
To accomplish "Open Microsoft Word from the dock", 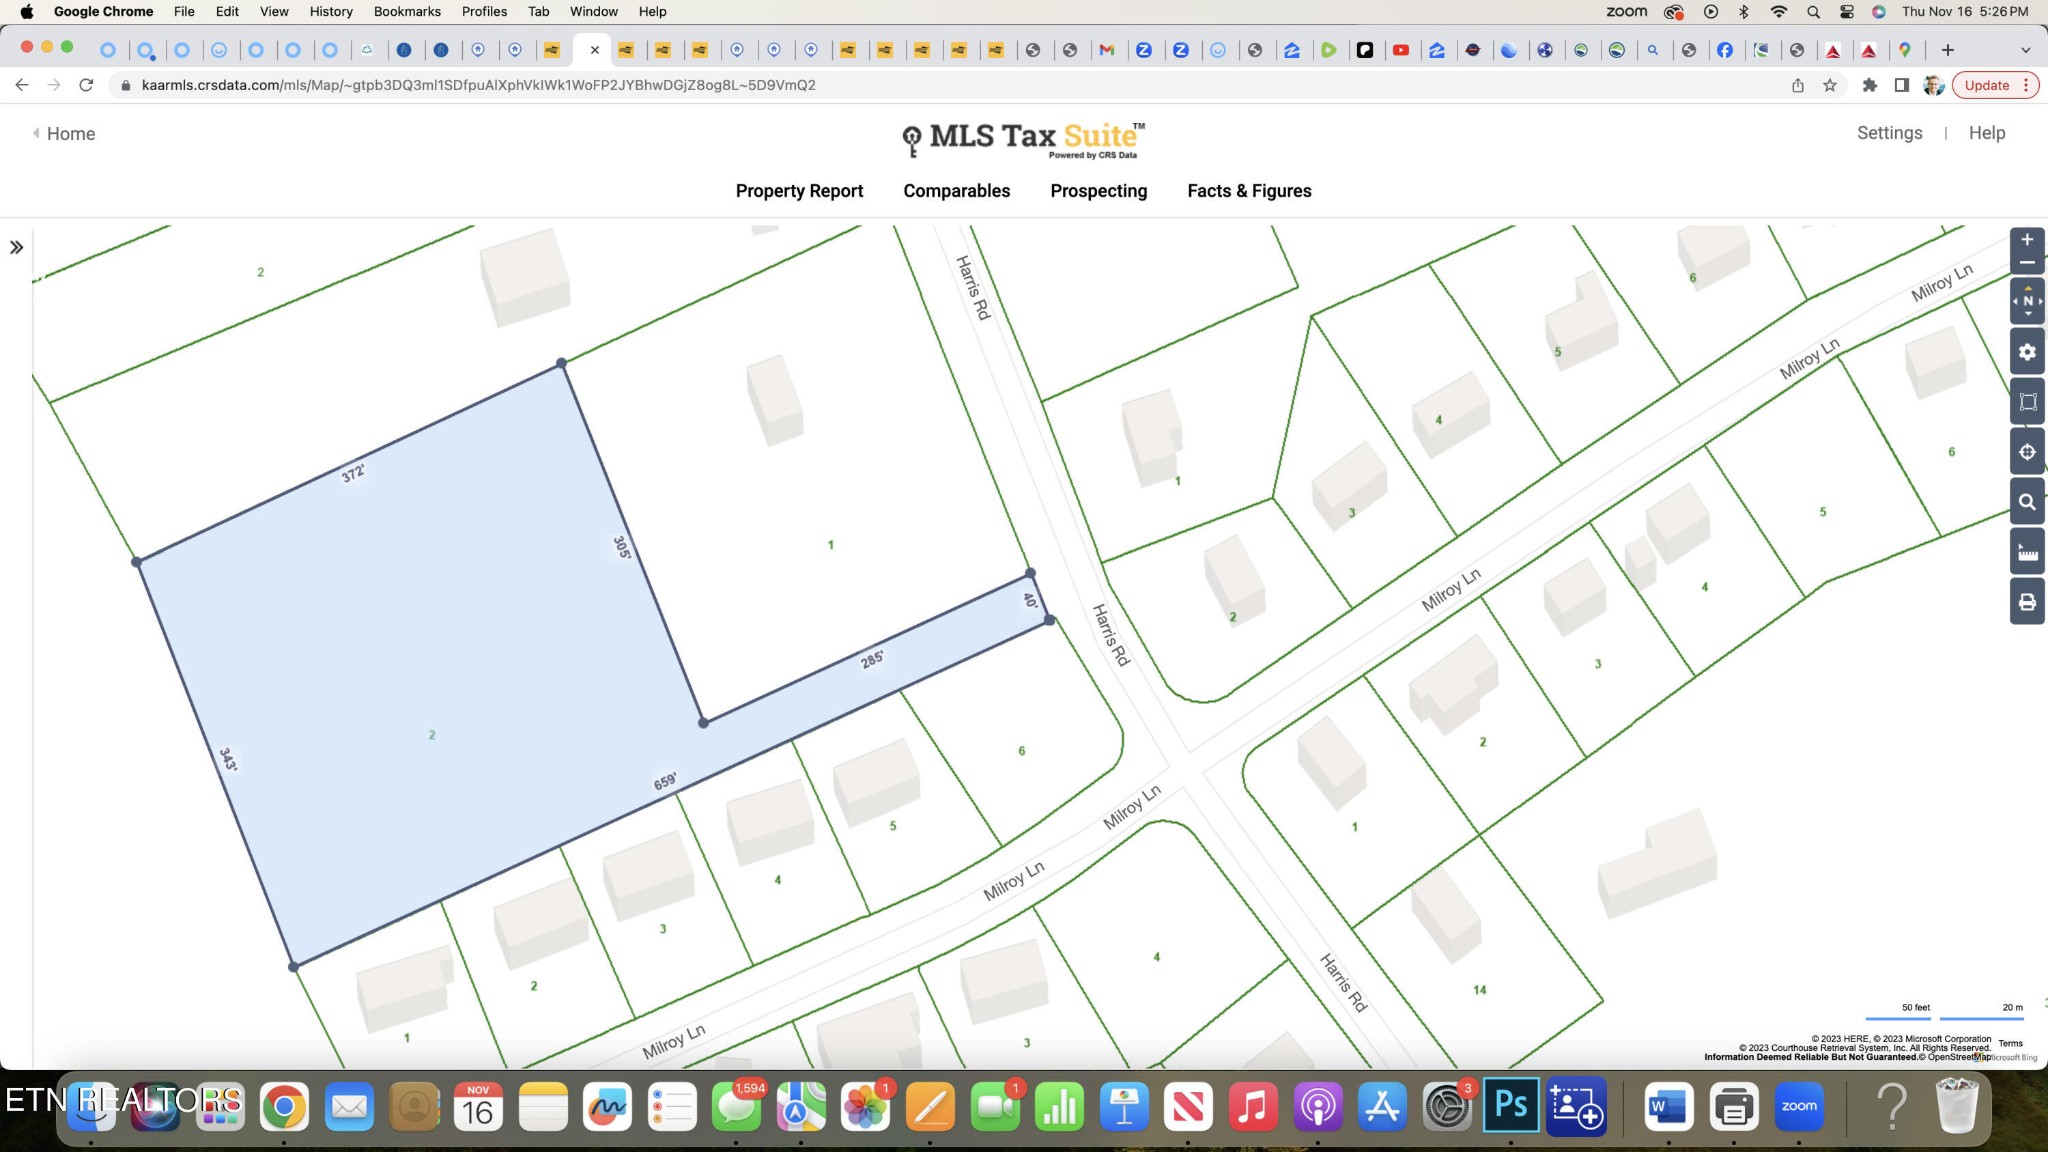I will pos(1667,1106).
